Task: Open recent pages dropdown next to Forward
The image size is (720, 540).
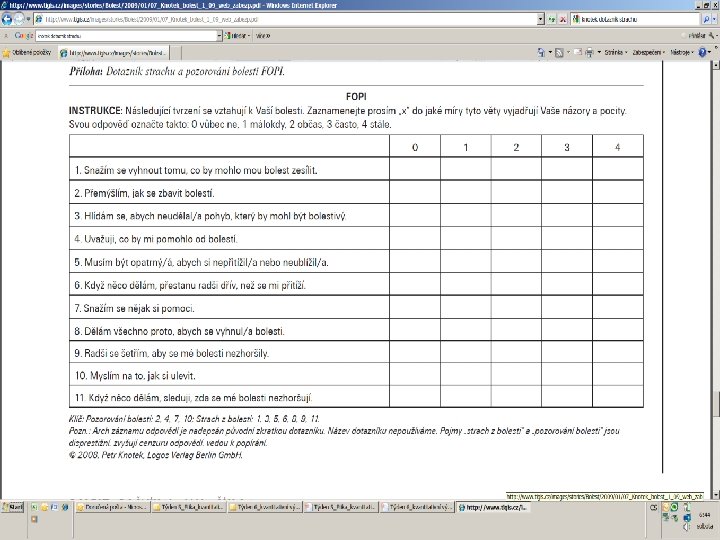Action: [x=28, y=19]
